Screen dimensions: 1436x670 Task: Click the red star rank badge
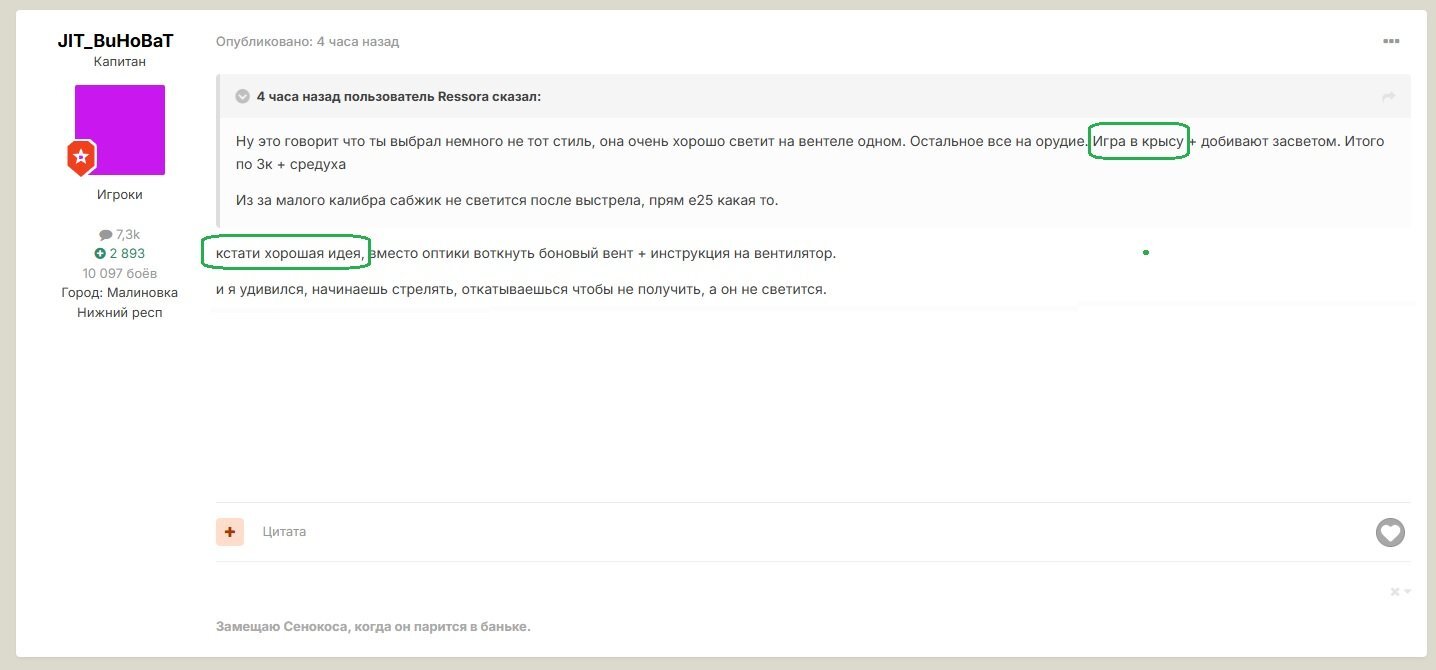pyautogui.click(x=81, y=157)
